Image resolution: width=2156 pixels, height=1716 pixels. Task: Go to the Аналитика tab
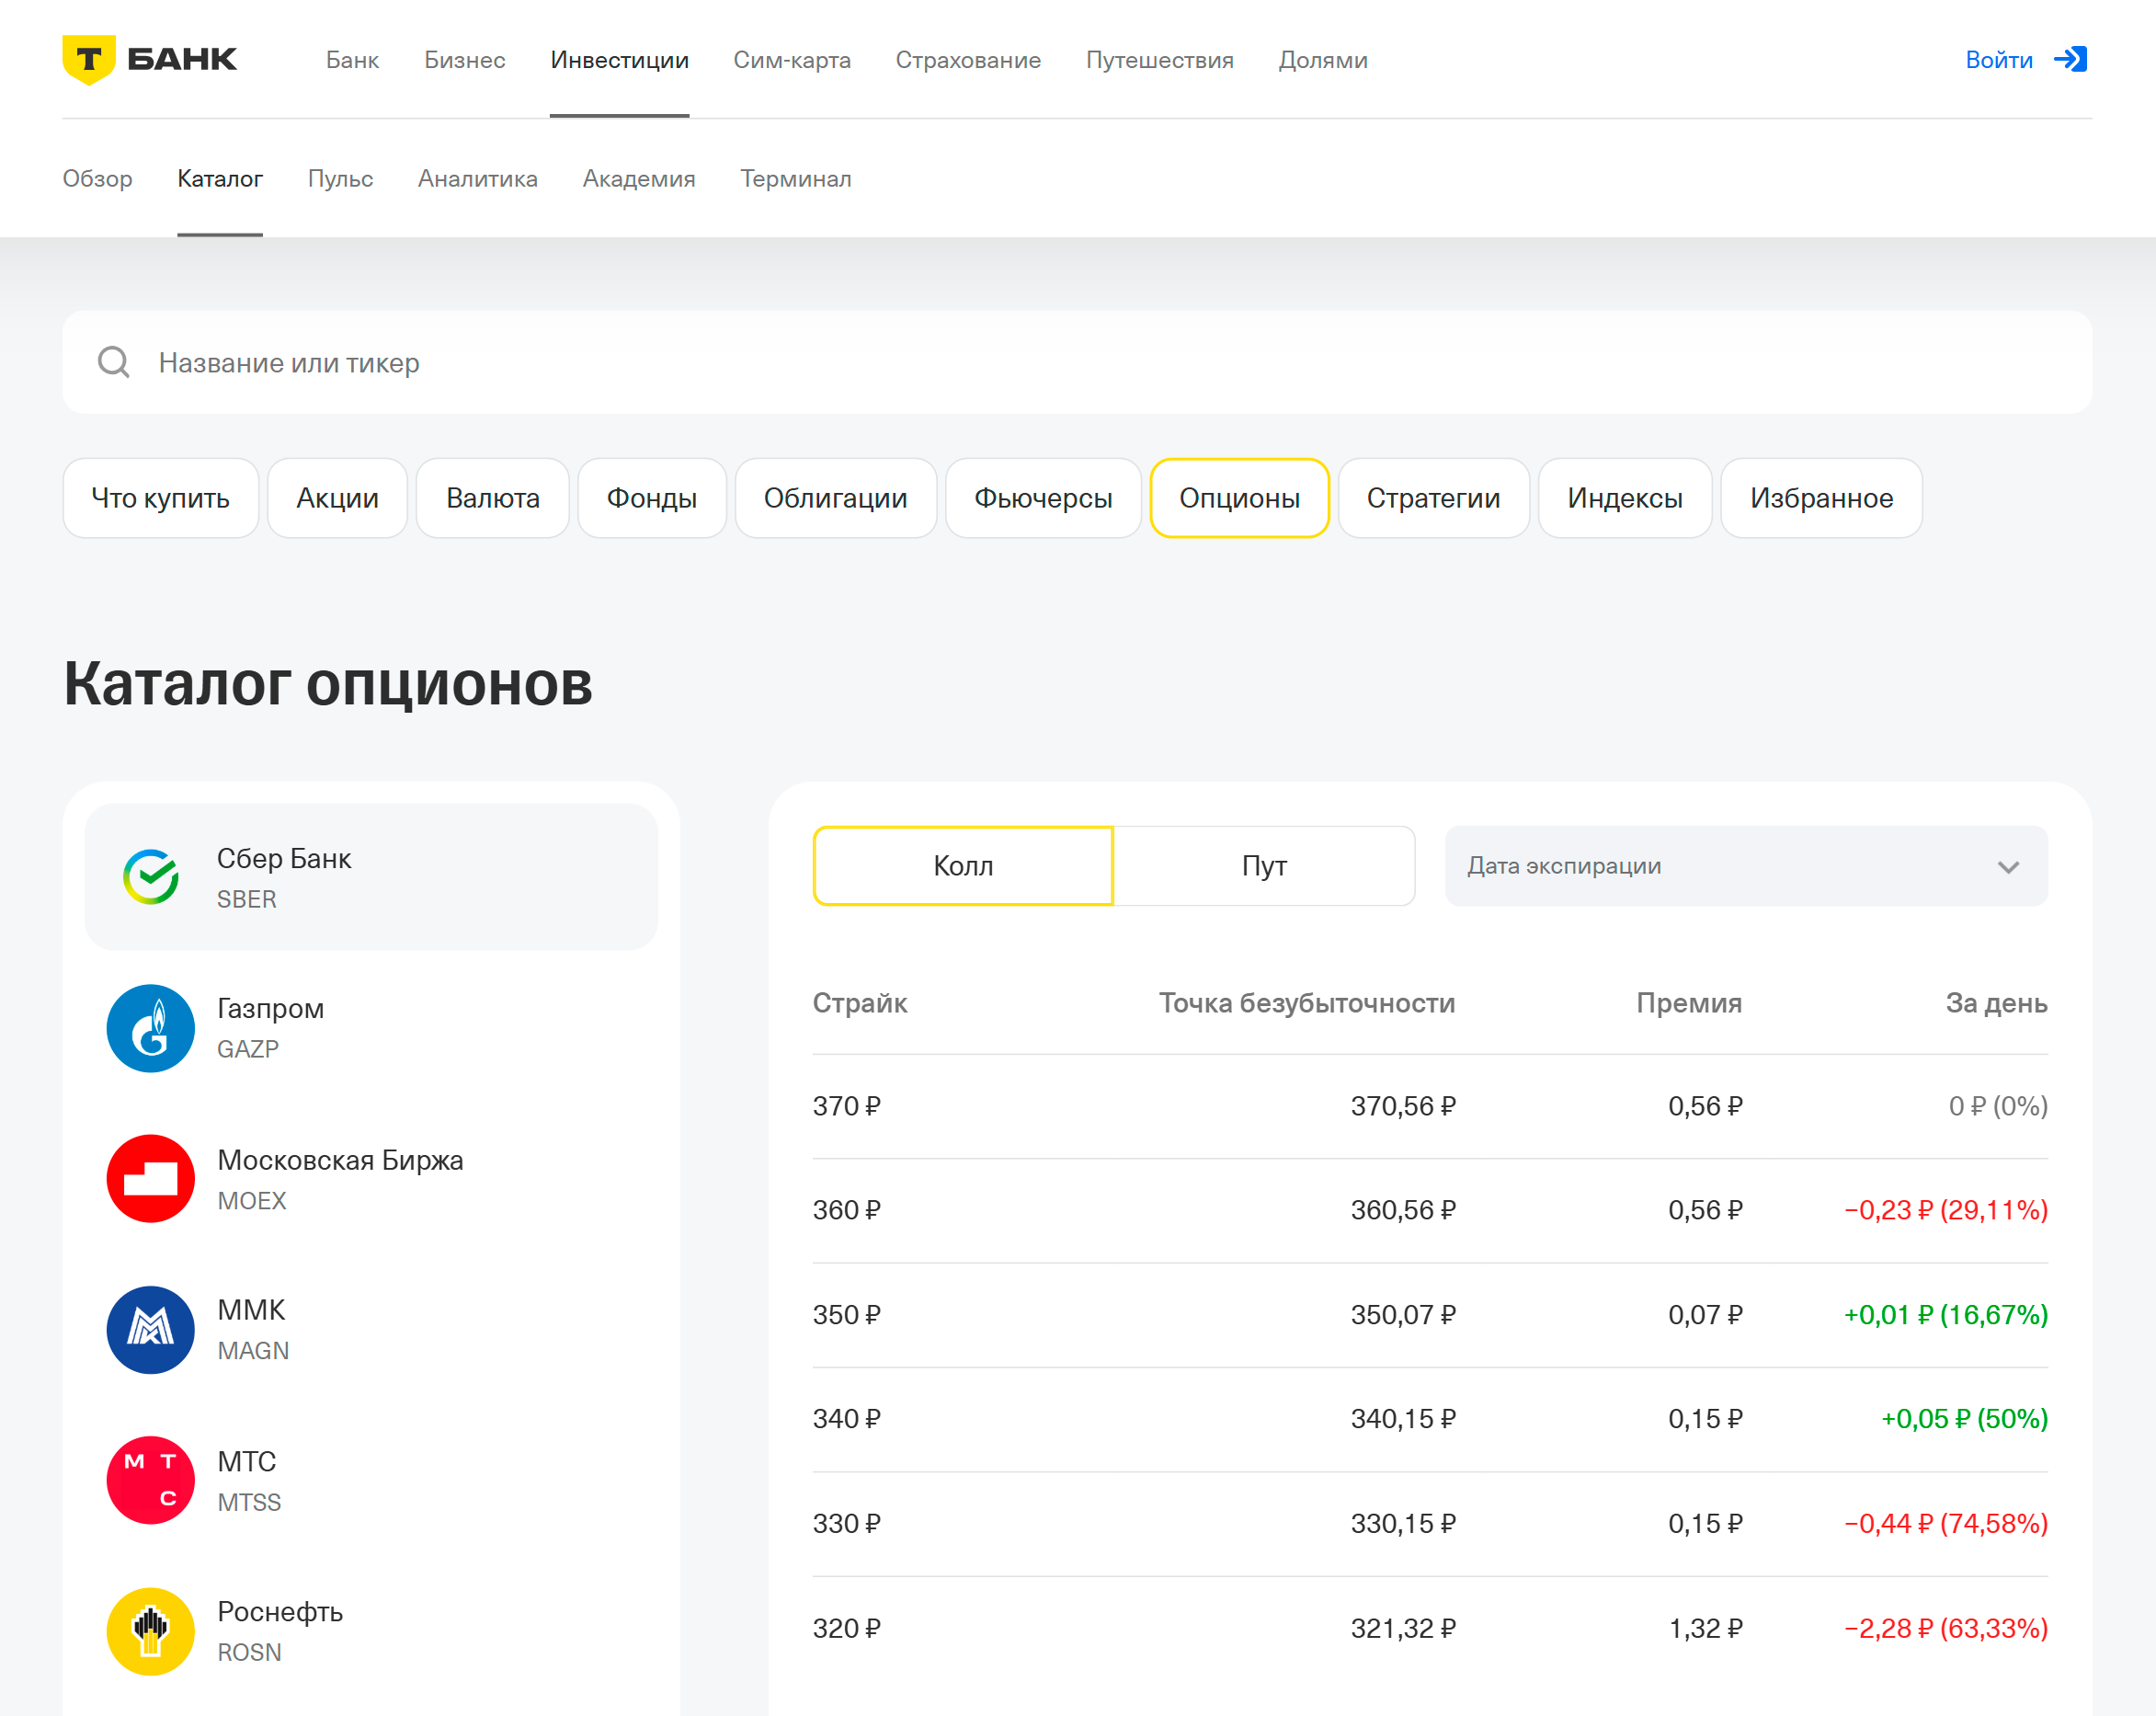(478, 178)
